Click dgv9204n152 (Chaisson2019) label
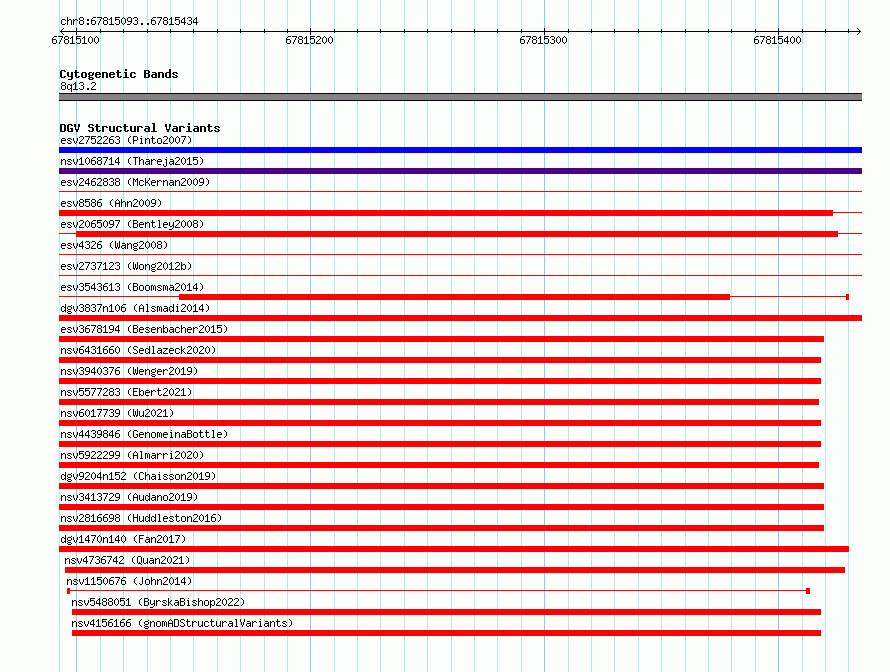Viewport: 890px width, 672px height. point(138,476)
